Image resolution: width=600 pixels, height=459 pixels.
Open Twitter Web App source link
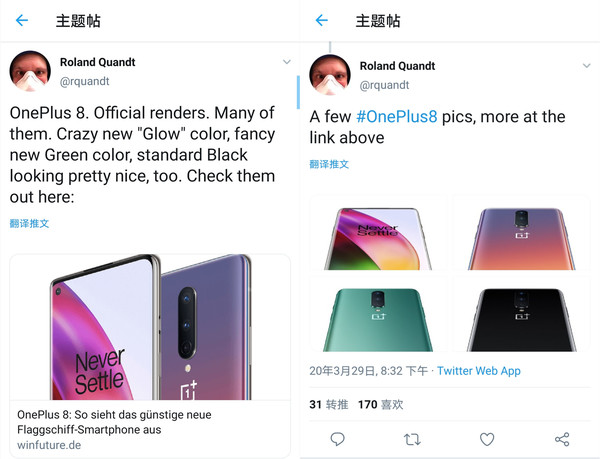pos(479,371)
